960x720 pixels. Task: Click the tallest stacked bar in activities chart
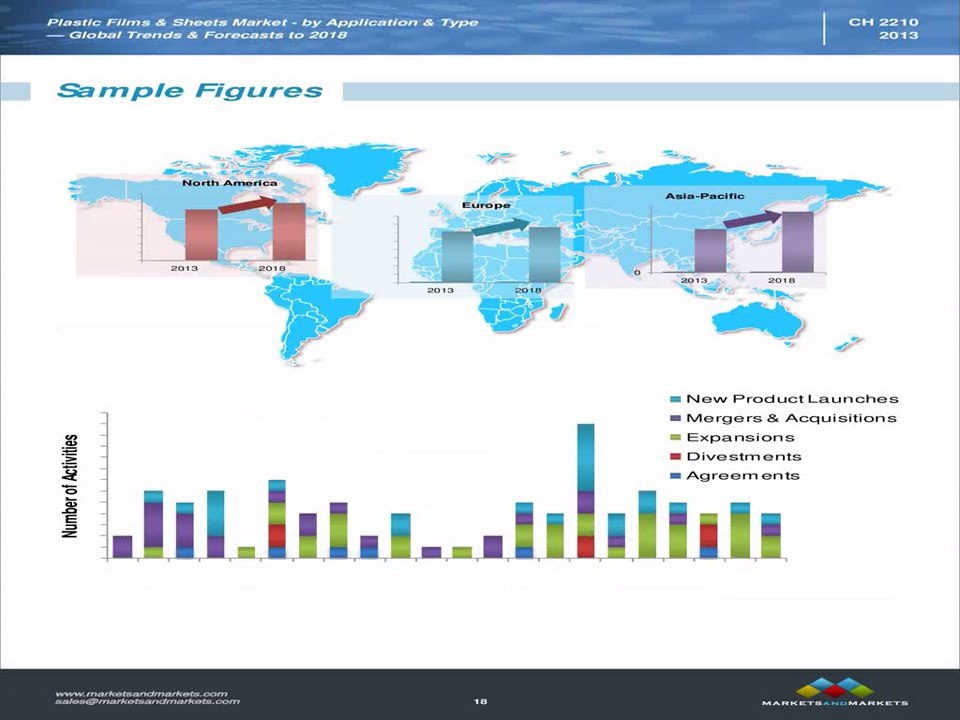point(586,490)
